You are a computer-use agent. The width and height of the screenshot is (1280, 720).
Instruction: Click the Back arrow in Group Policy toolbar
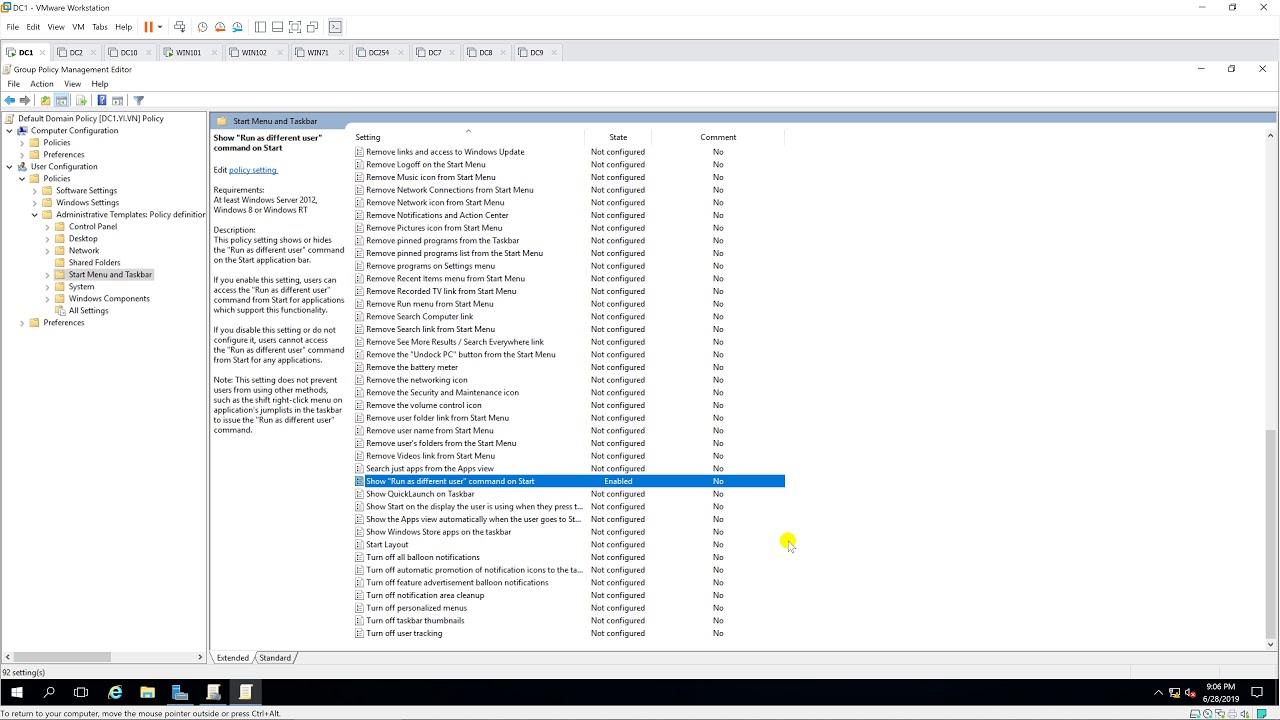(x=10, y=100)
